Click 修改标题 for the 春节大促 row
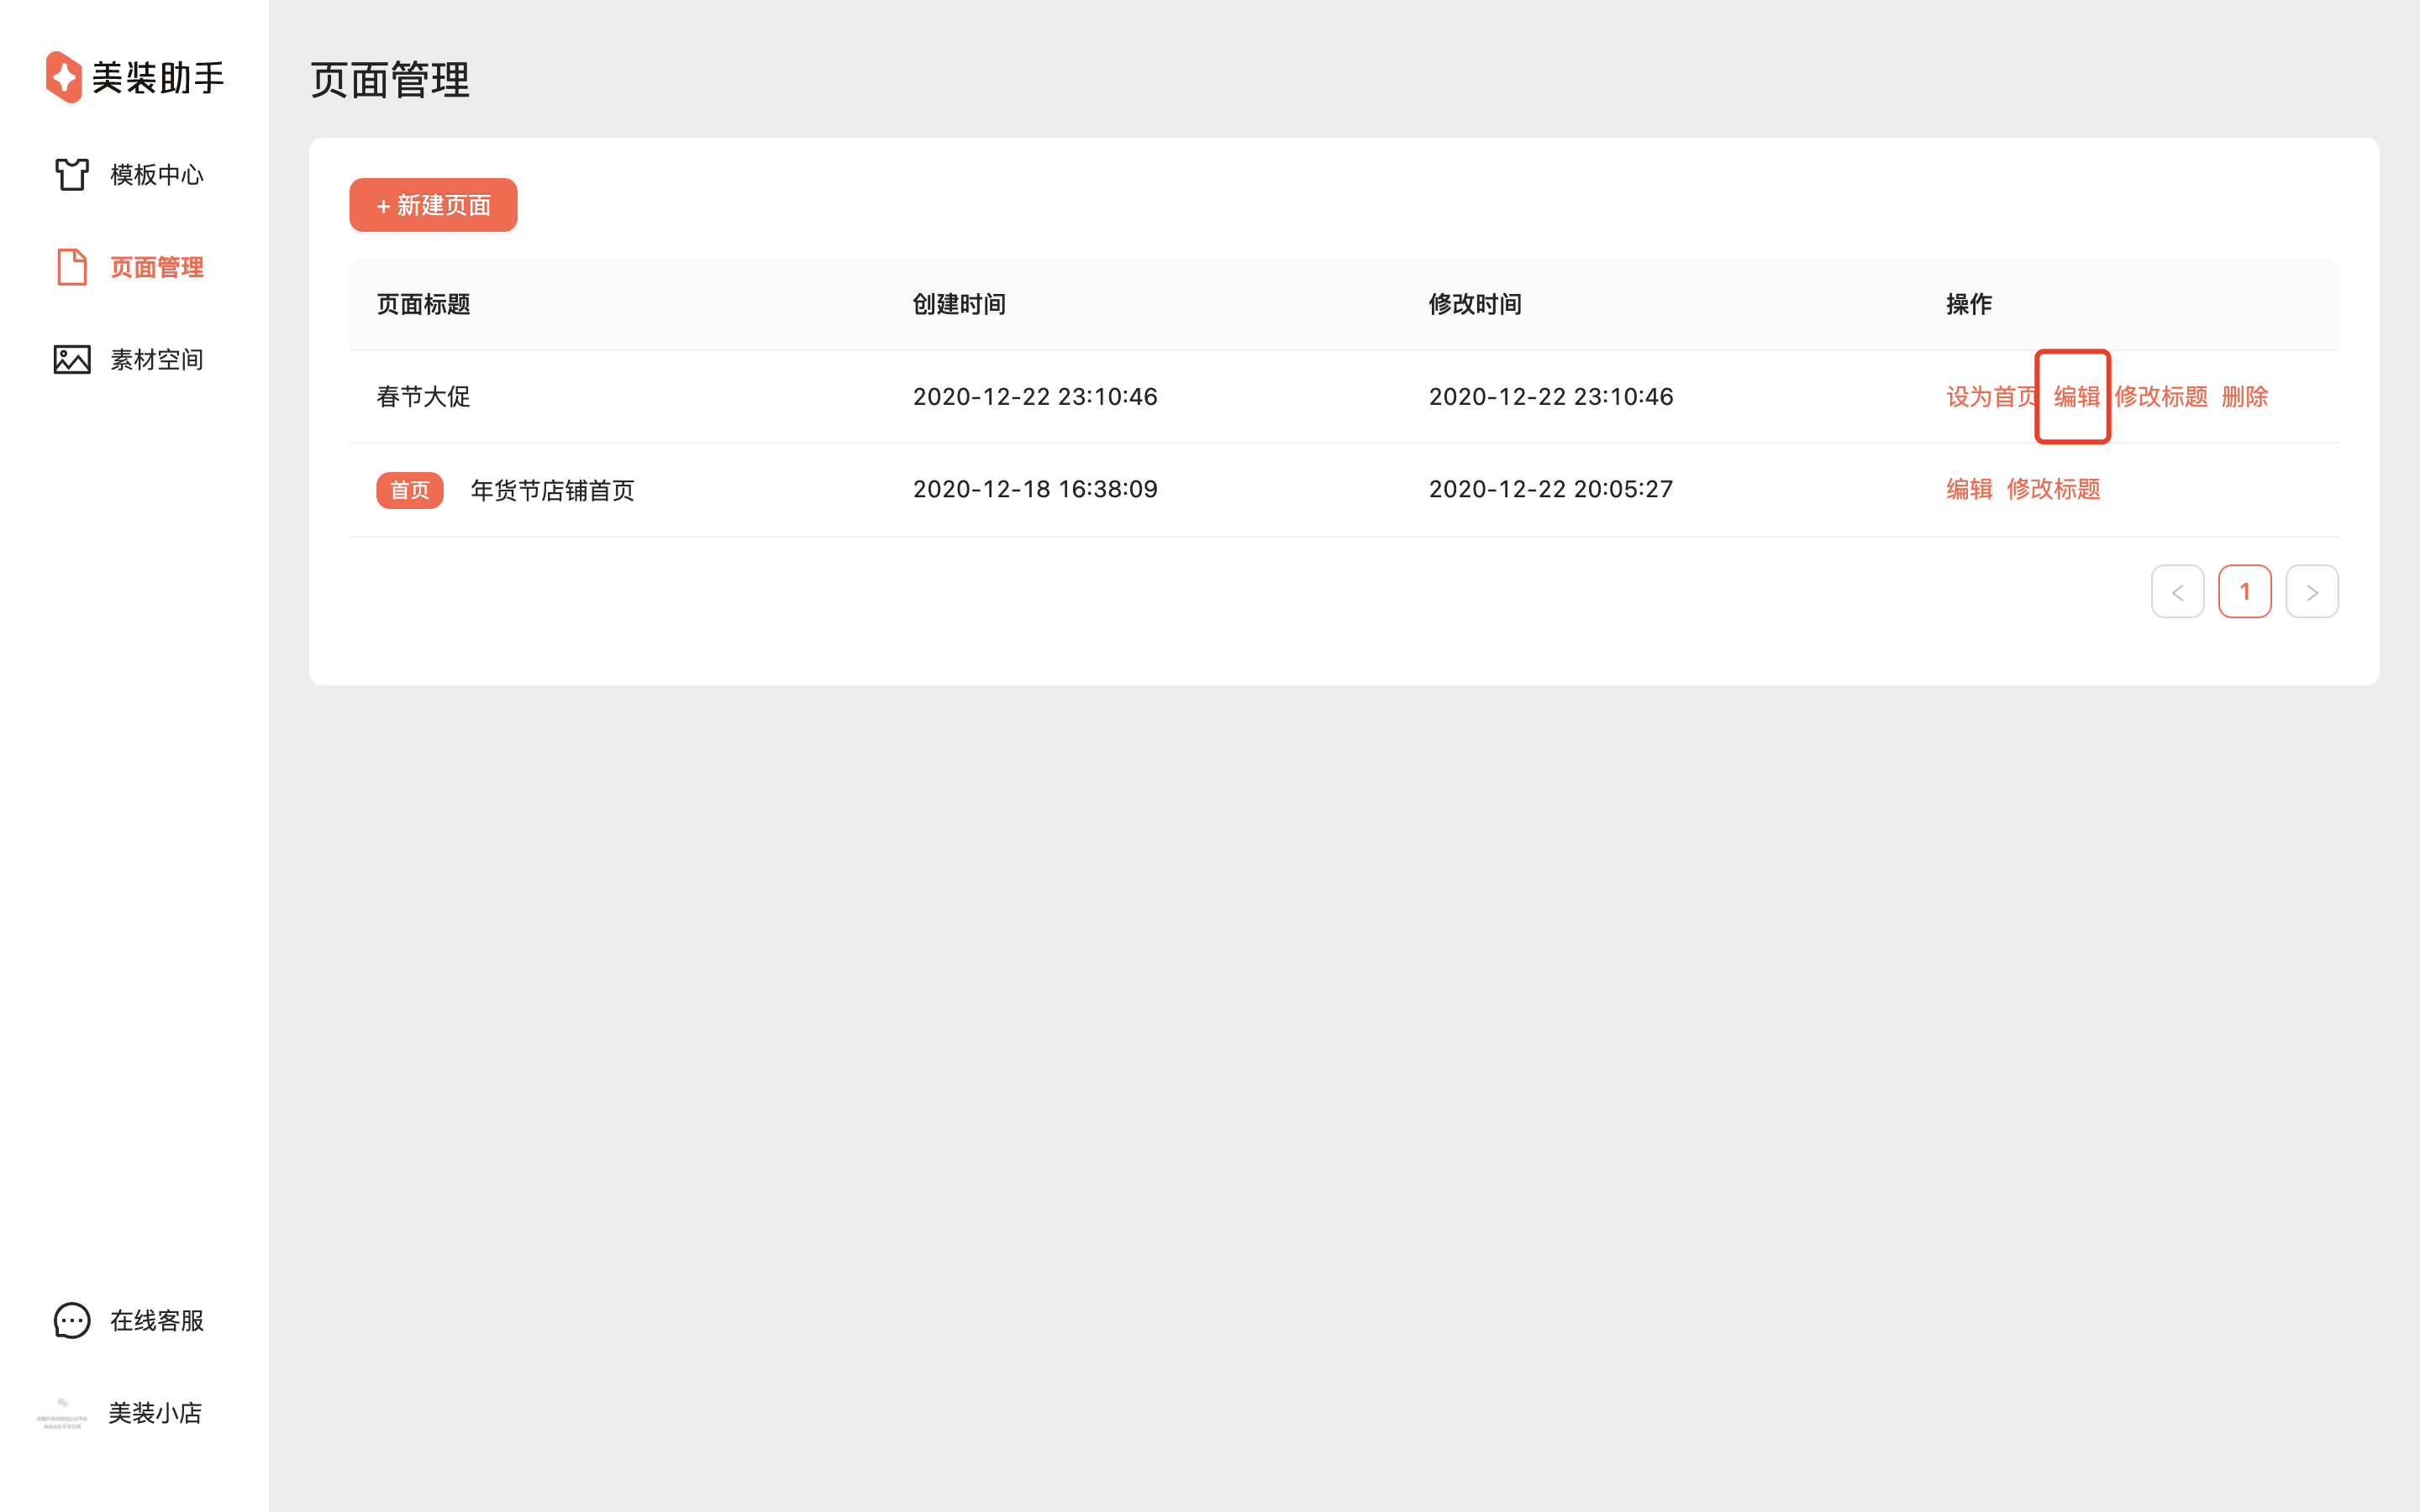2420x1512 pixels. [2160, 396]
